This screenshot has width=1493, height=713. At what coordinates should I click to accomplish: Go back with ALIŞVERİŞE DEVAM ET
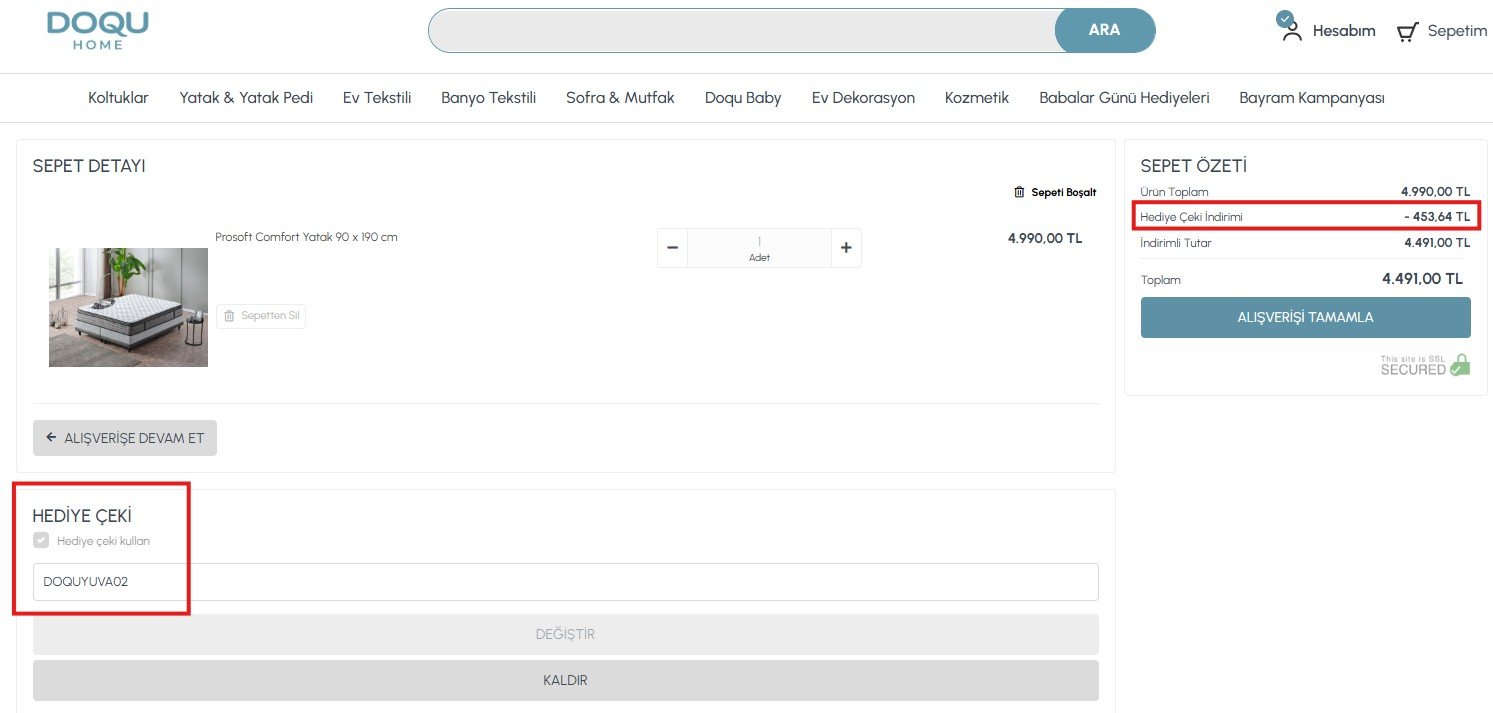(125, 438)
